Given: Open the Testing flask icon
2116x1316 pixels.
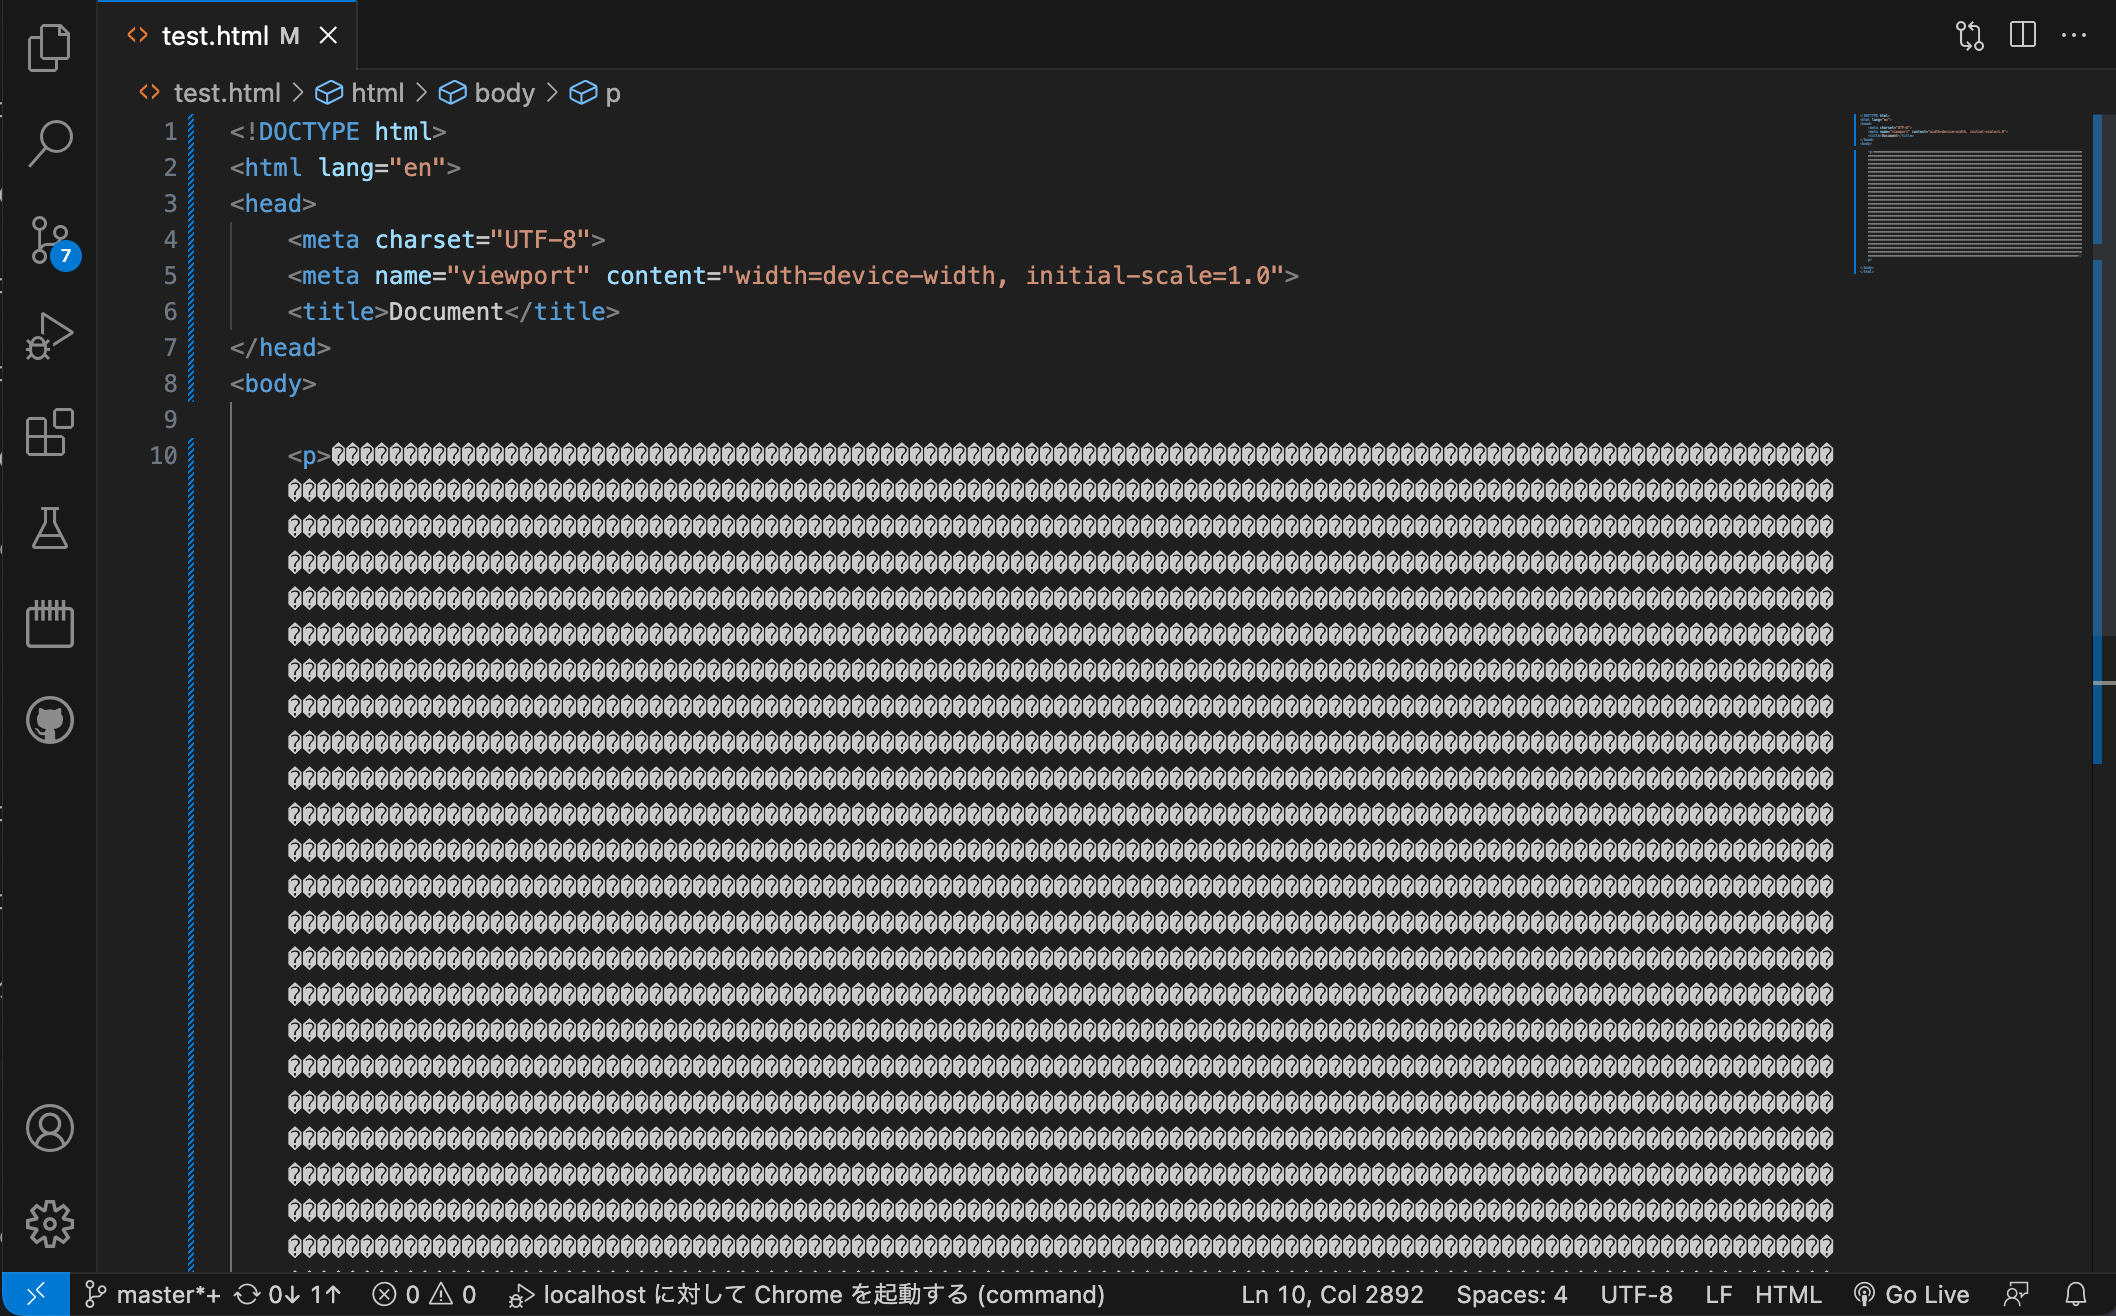Looking at the screenshot, I should [49, 528].
